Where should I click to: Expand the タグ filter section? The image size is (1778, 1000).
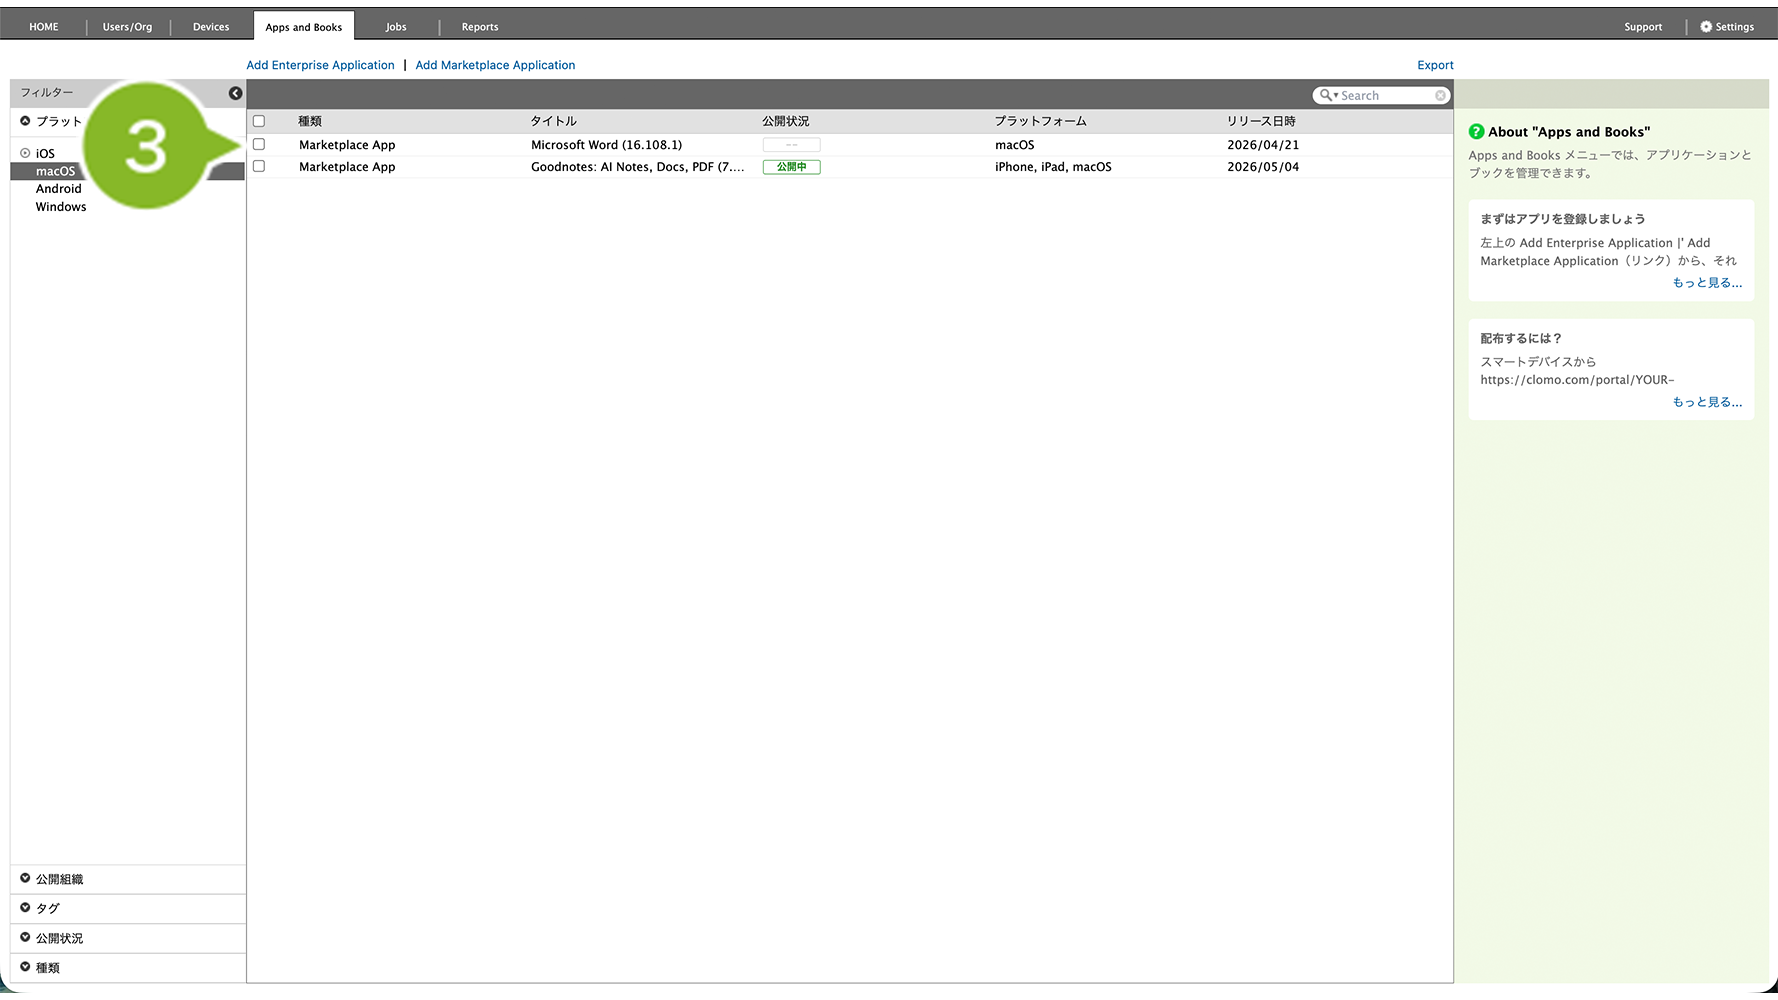[x=127, y=908]
